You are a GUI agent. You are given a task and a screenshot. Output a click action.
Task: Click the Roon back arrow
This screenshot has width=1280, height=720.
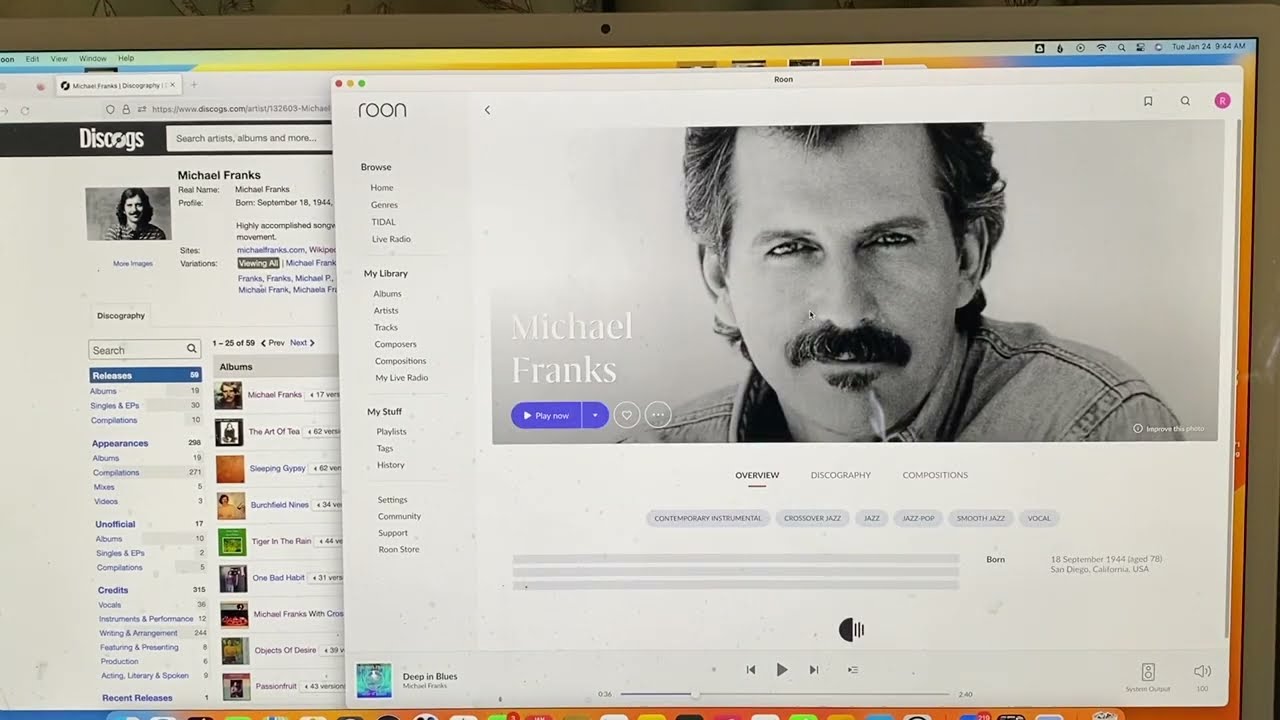[487, 110]
